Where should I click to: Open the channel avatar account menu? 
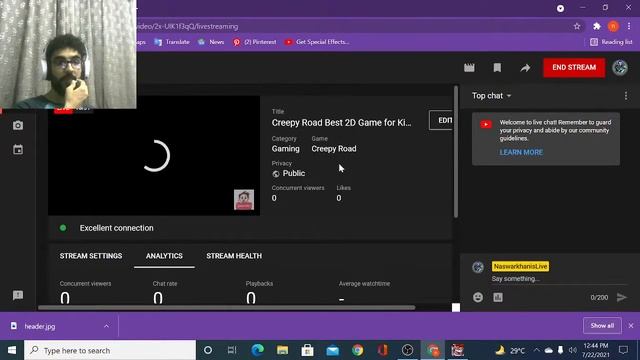pyautogui.click(x=620, y=67)
